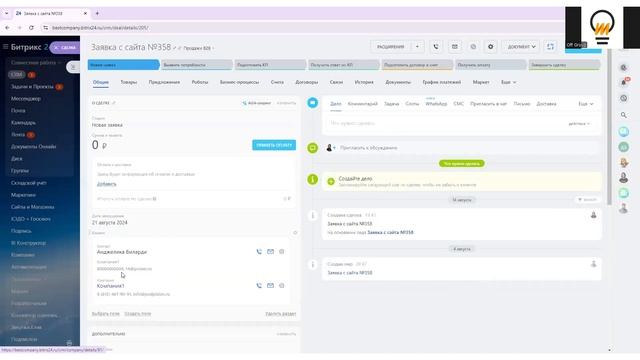Click the Удалить раздел link
This screenshot has width=640, height=360.
click(280, 313)
